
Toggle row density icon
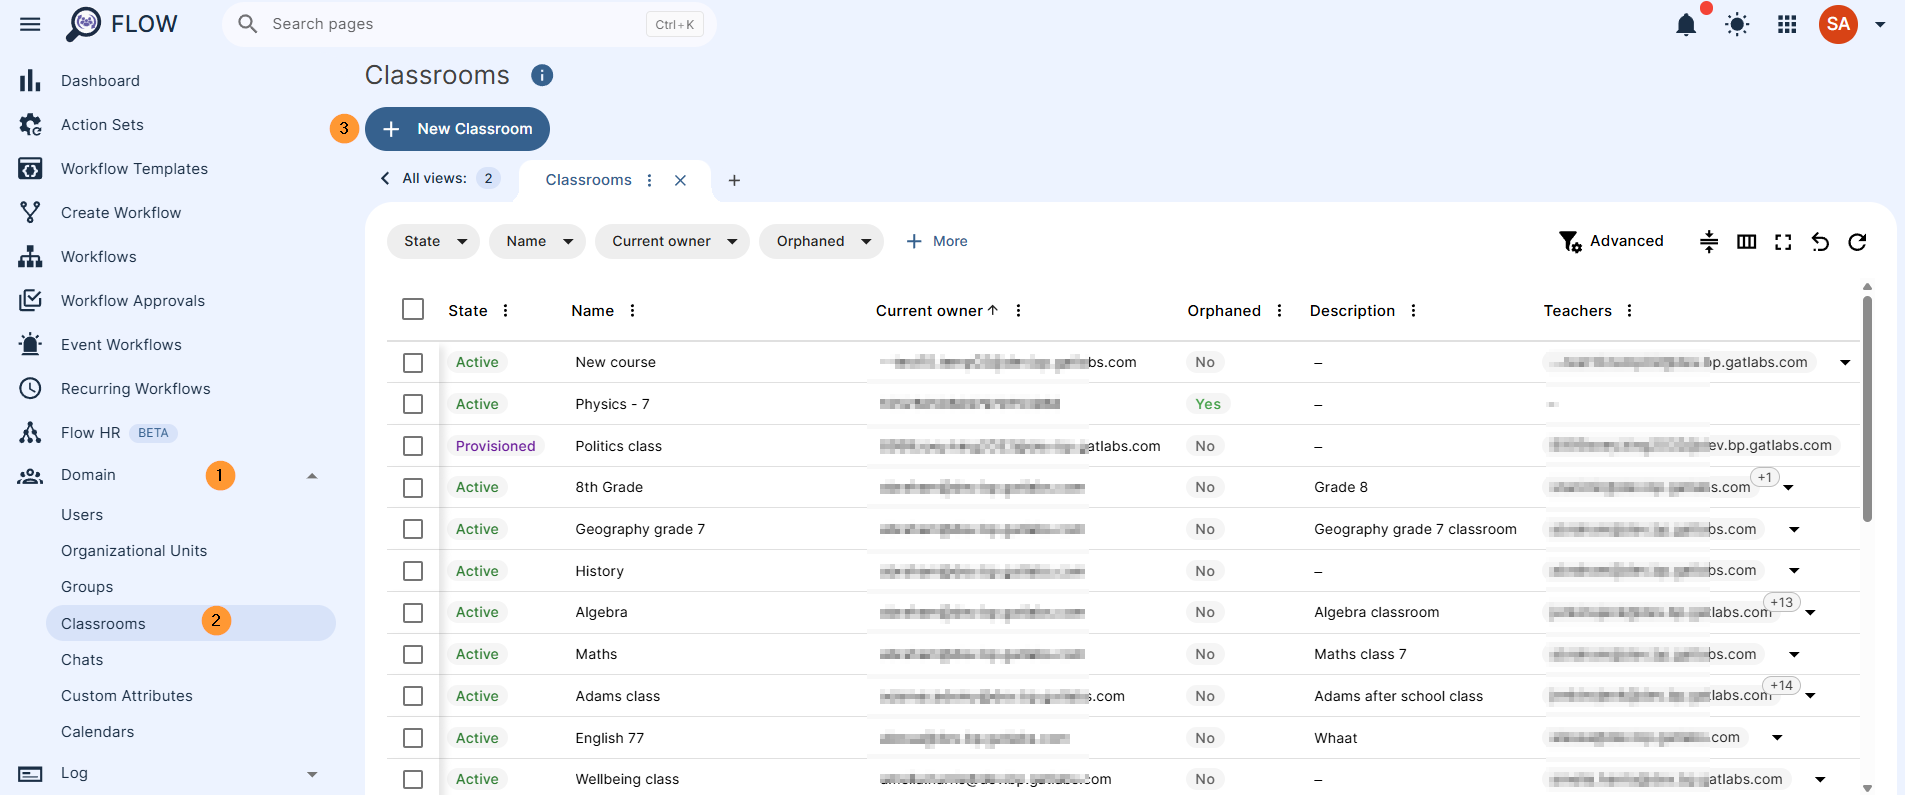point(1709,241)
